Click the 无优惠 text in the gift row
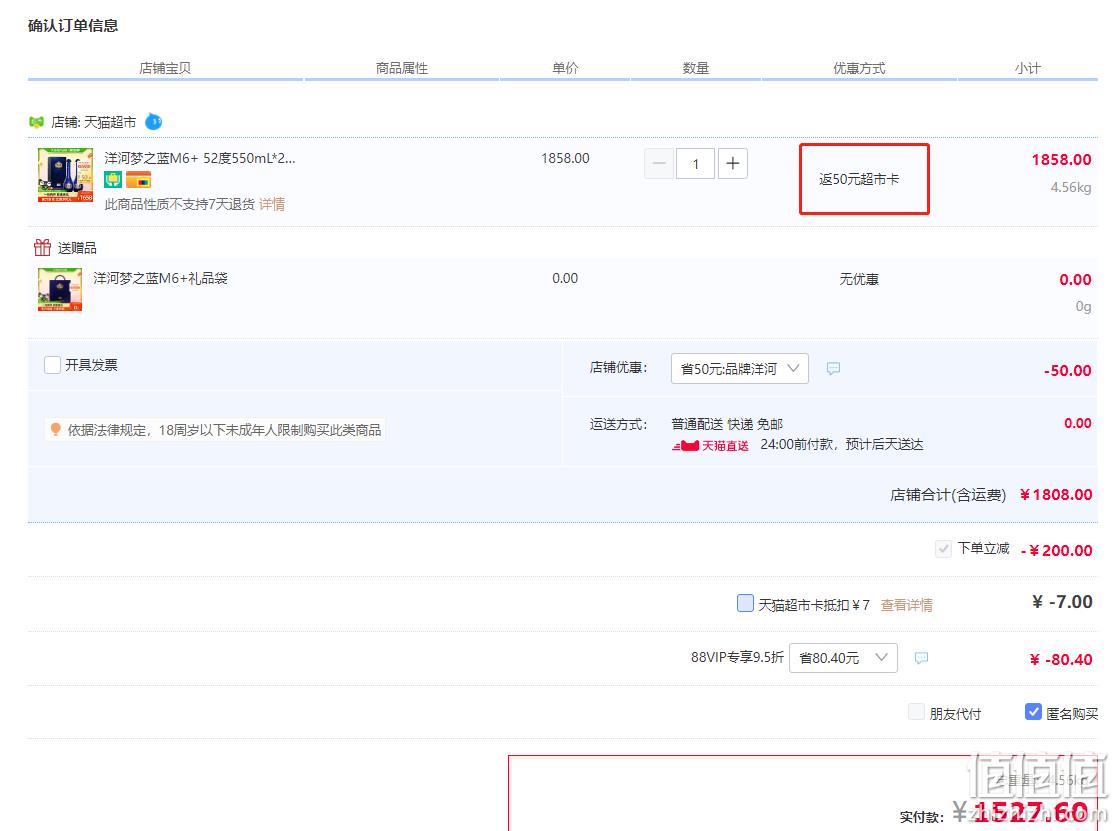 859,279
